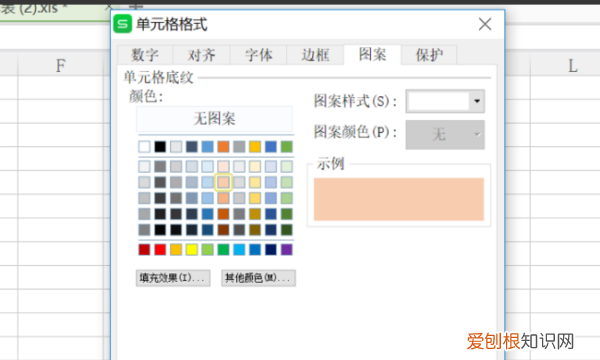600x360 pixels.
Task: Pick dark brown swatch in bottom theme row
Action: click(223, 230)
